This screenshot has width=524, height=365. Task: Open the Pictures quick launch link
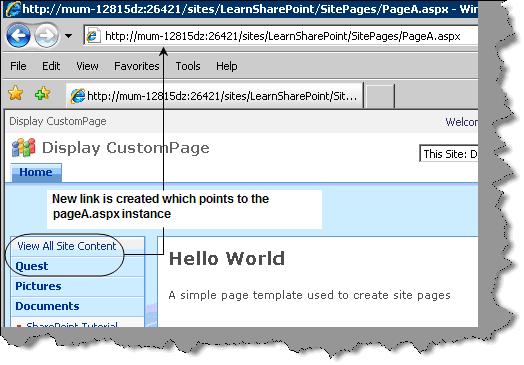point(38,286)
